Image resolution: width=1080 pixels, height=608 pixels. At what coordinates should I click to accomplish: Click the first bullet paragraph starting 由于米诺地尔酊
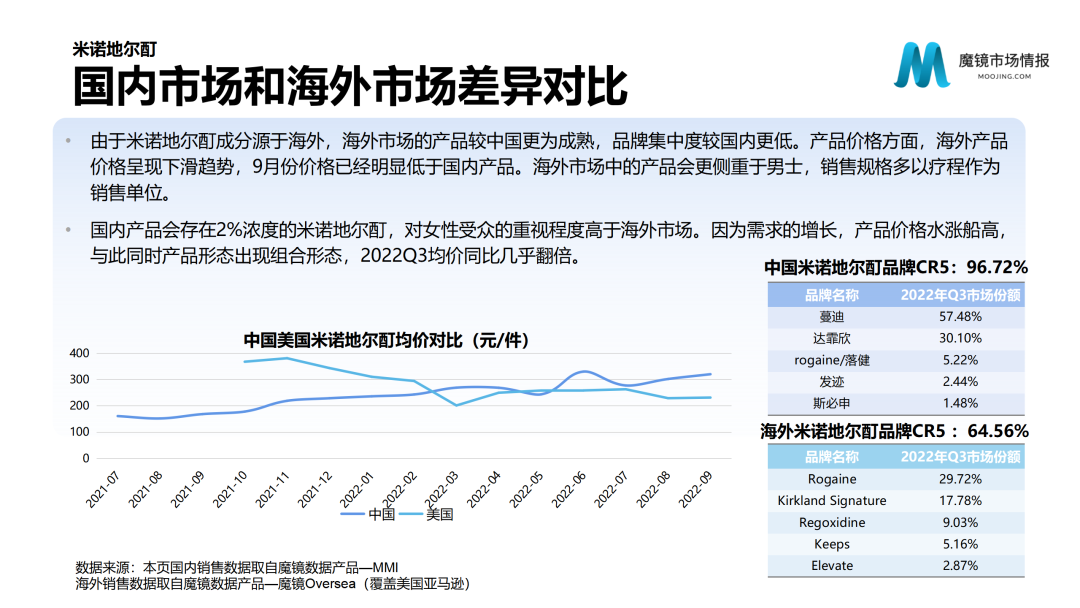point(549,167)
